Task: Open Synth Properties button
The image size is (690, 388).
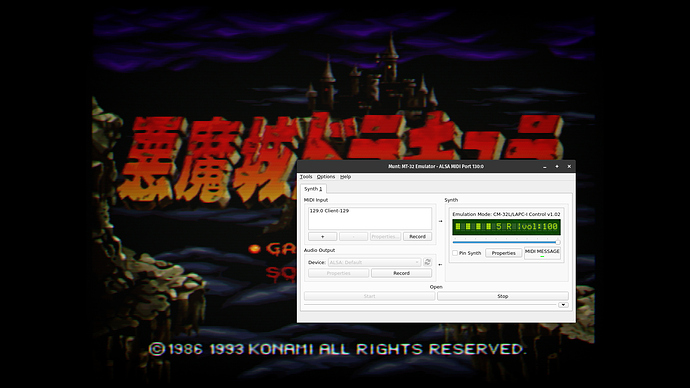Action: coord(503,253)
